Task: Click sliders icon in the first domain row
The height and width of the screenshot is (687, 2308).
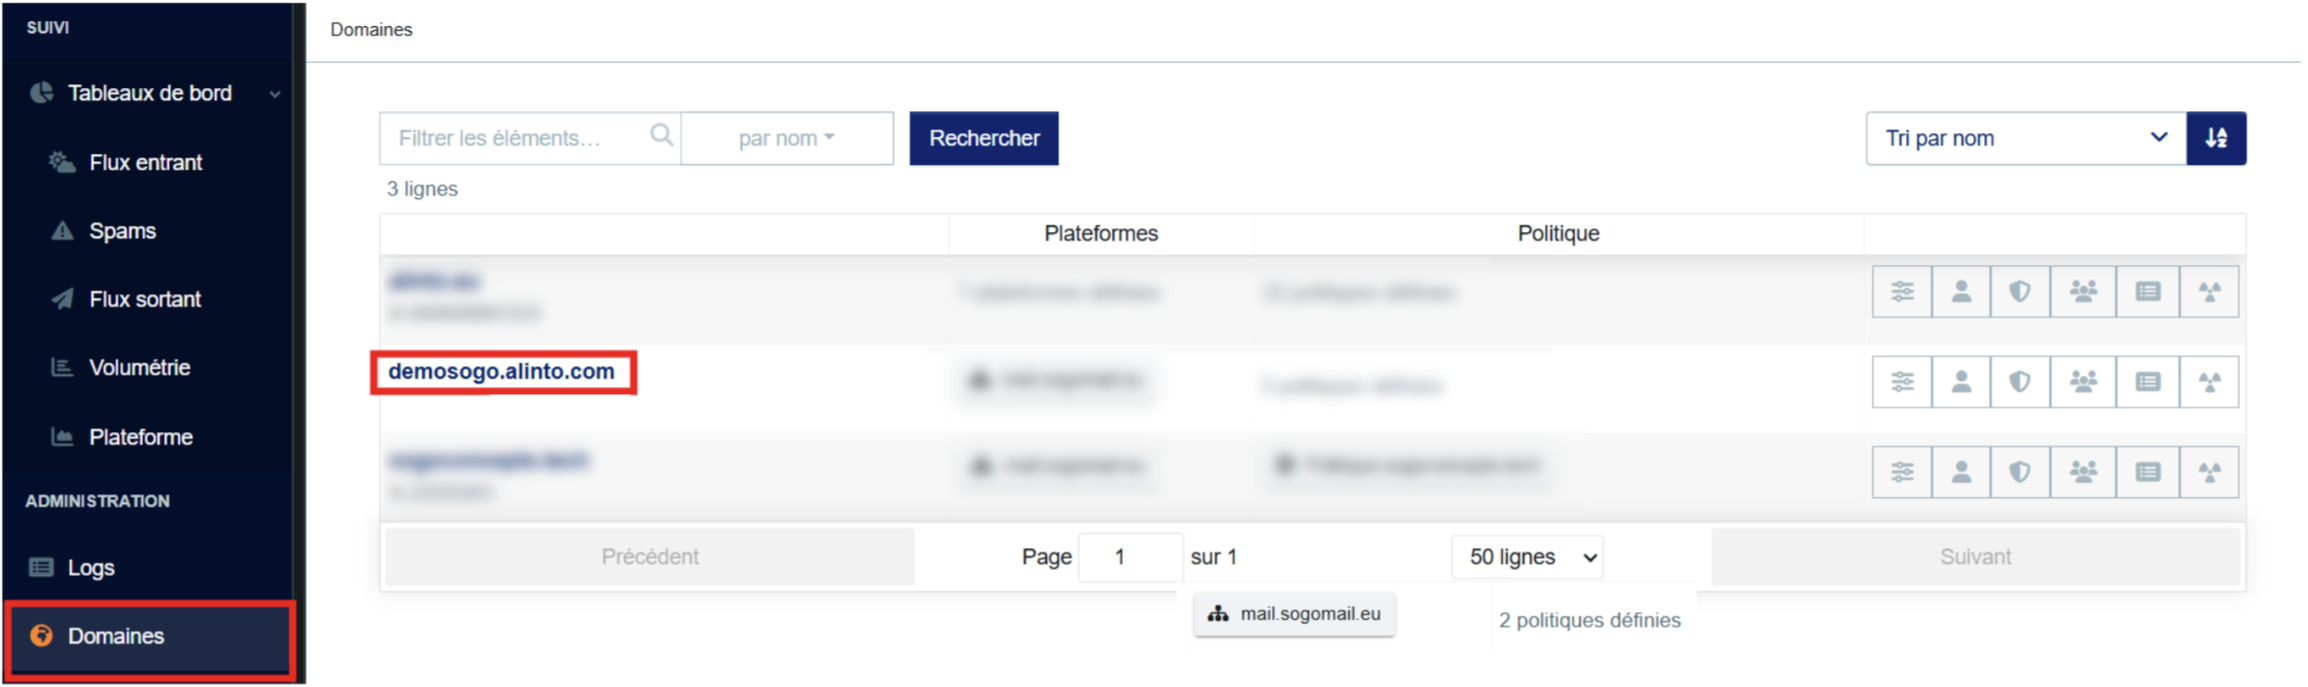Action: [1902, 292]
